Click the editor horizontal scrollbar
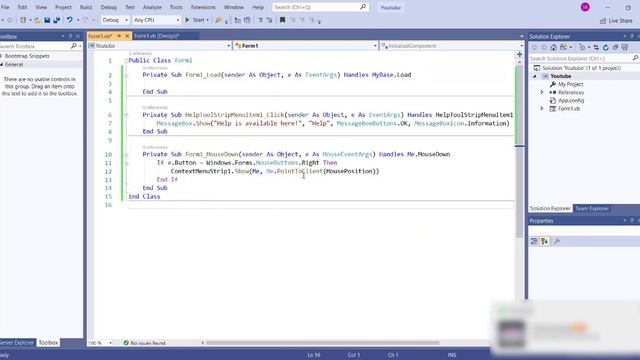640x360 pixels. pyautogui.click(x=323, y=343)
